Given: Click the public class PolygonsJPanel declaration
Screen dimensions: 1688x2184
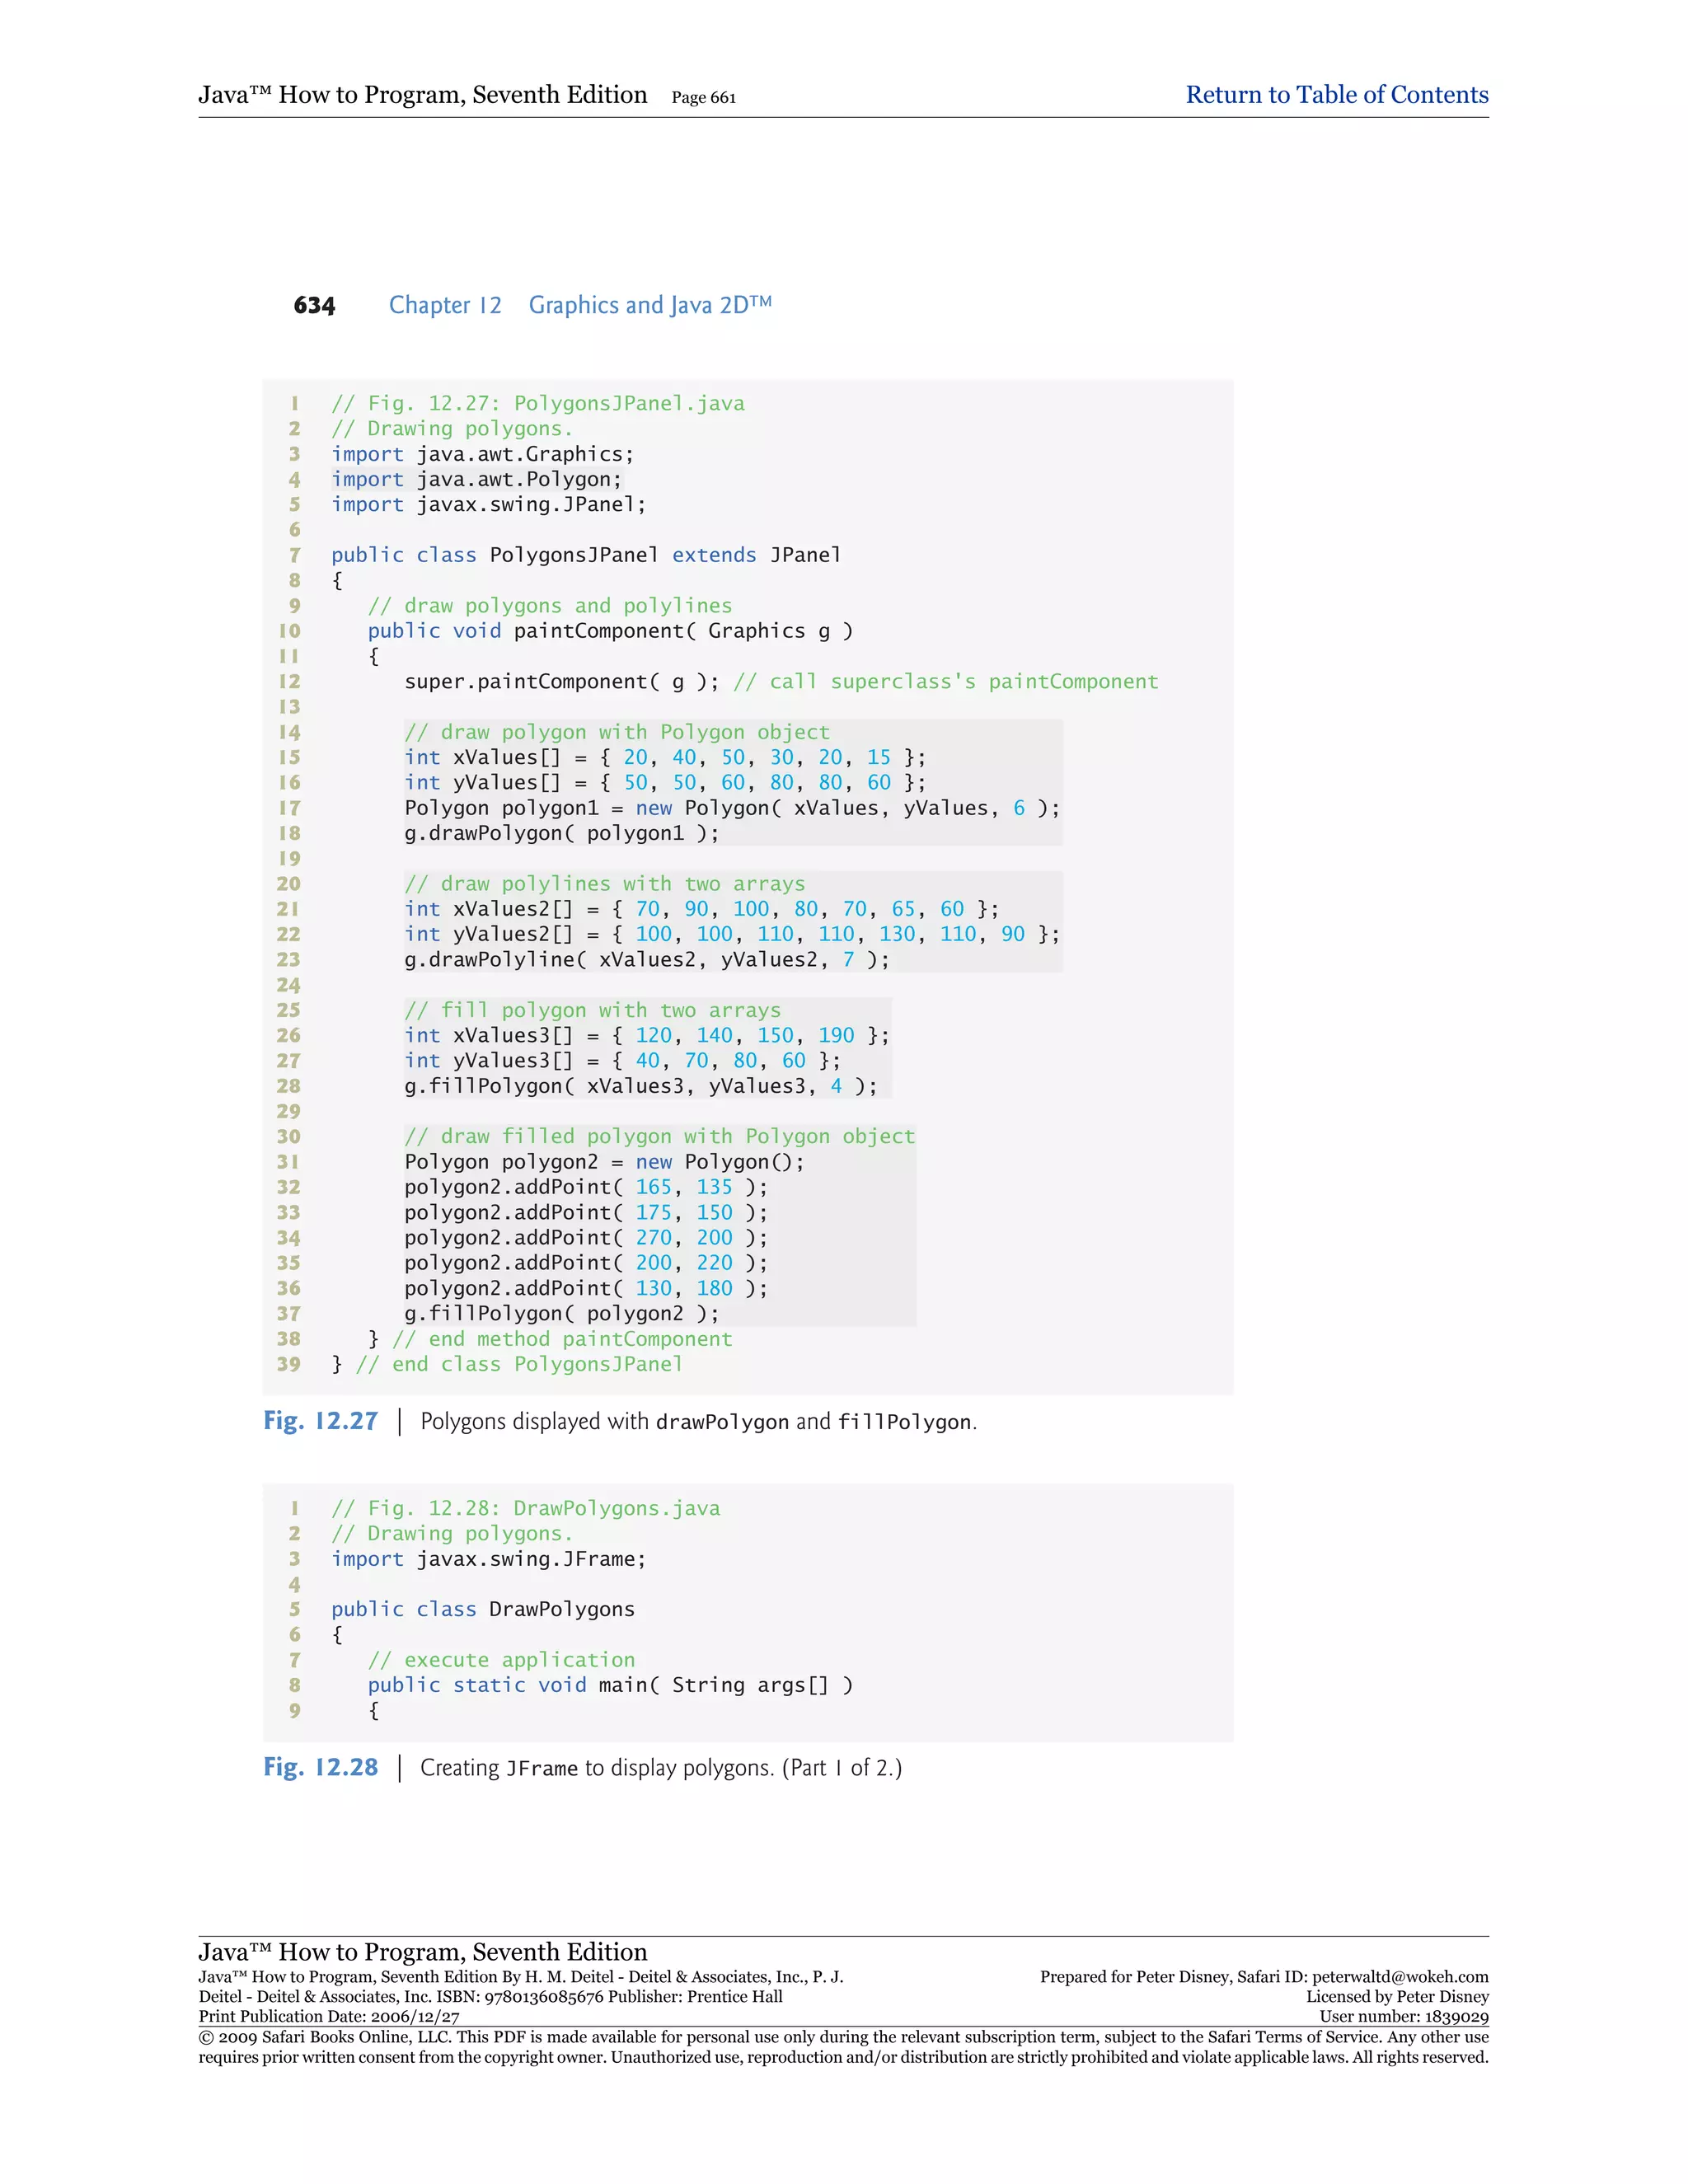Looking at the screenshot, I should [586, 555].
